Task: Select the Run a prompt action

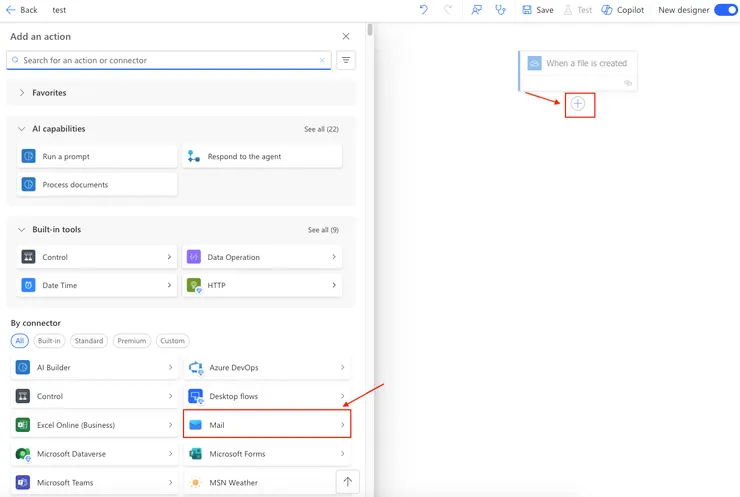Action: (97, 156)
